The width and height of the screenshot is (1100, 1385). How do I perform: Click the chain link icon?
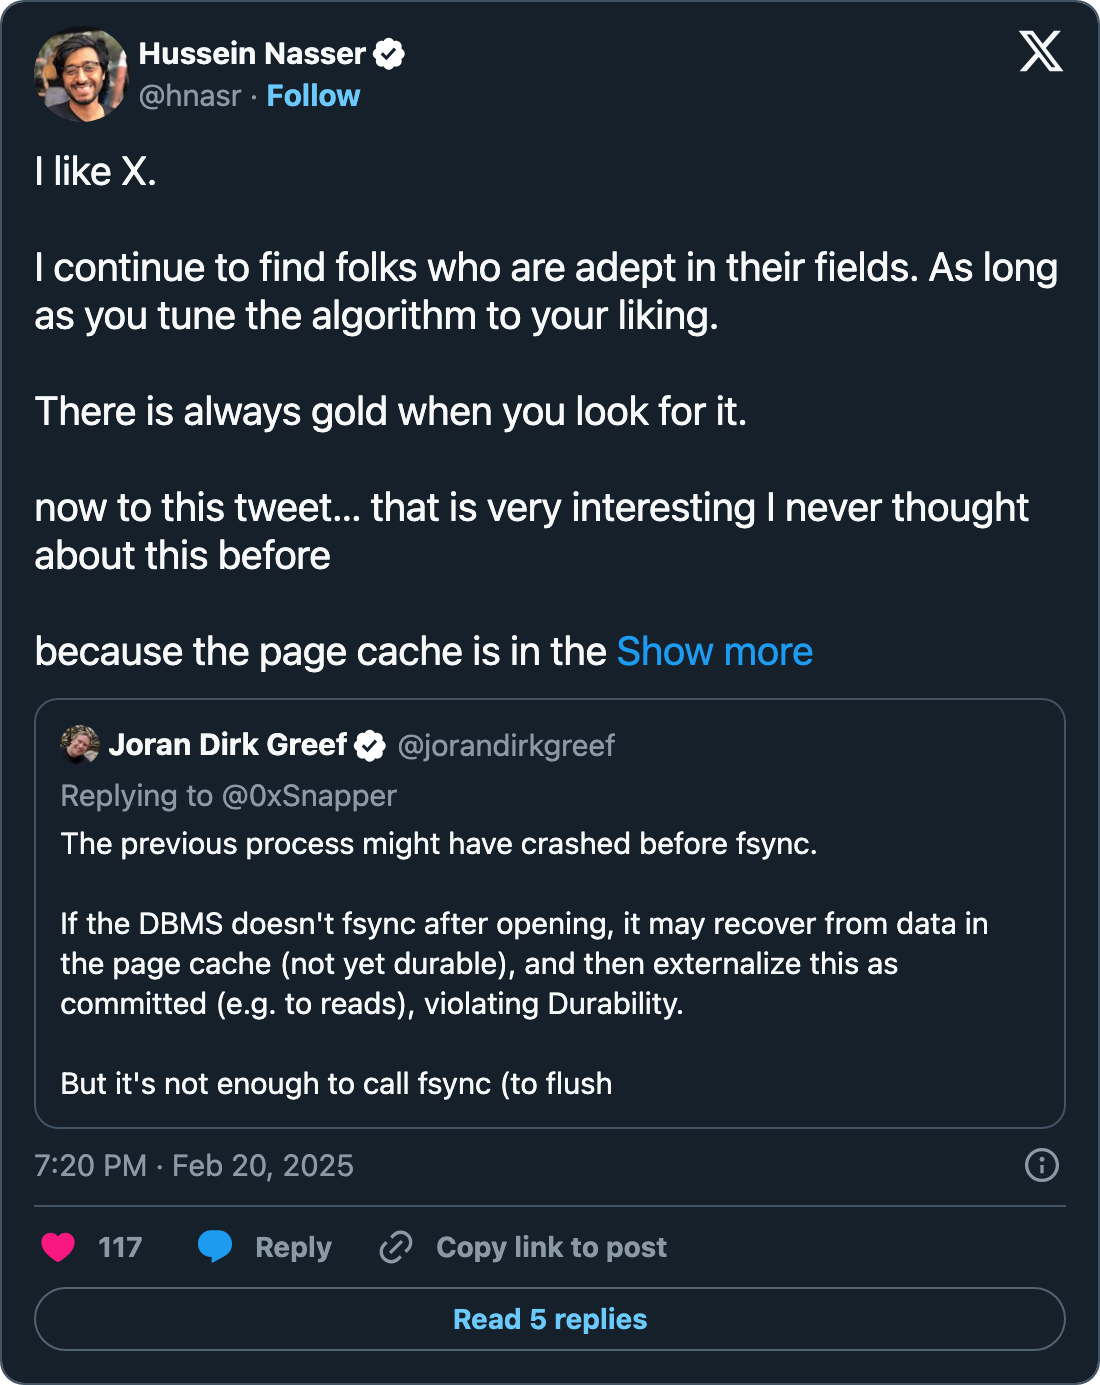point(396,1247)
